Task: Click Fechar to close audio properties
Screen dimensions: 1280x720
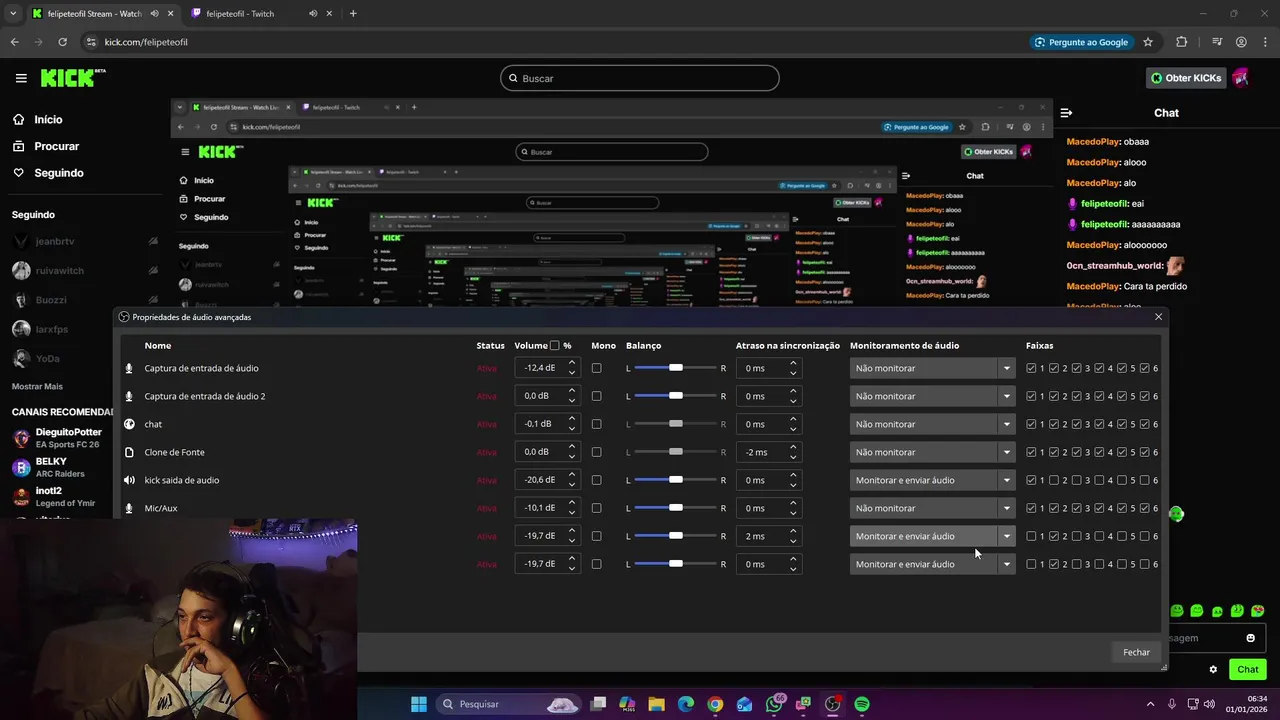Action: coord(1136,652)
